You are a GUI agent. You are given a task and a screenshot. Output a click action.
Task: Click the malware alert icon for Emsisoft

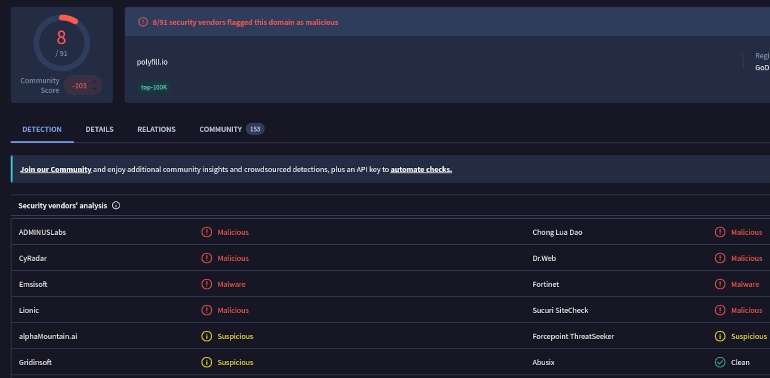pos(207,284)
